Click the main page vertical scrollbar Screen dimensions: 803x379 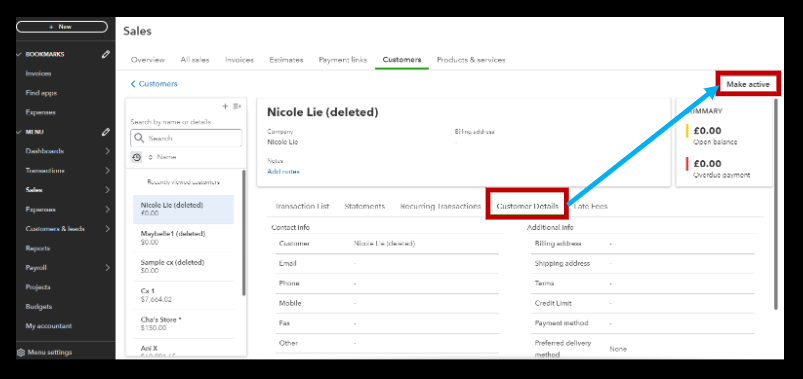coord(776,205)
